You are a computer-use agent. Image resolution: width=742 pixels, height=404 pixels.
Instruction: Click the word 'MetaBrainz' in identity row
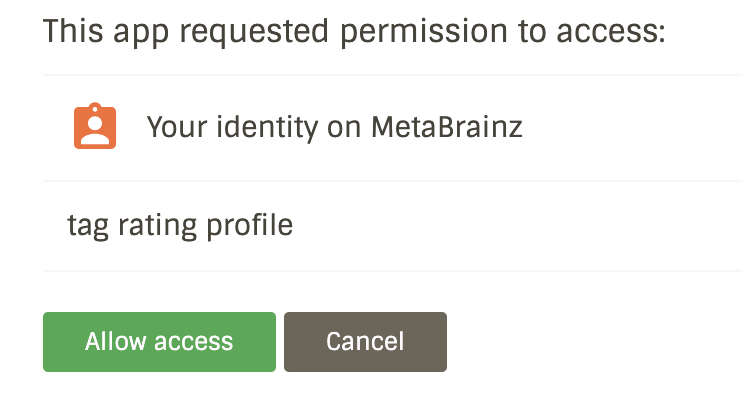click(447, 127)
